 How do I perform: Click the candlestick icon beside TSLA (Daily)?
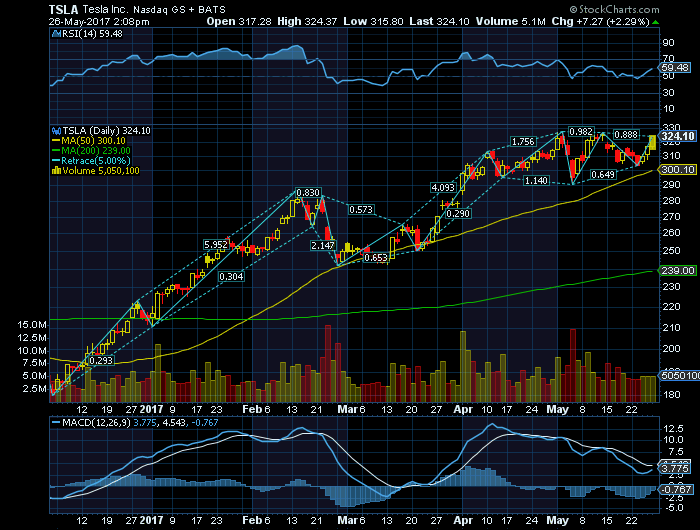56,131
